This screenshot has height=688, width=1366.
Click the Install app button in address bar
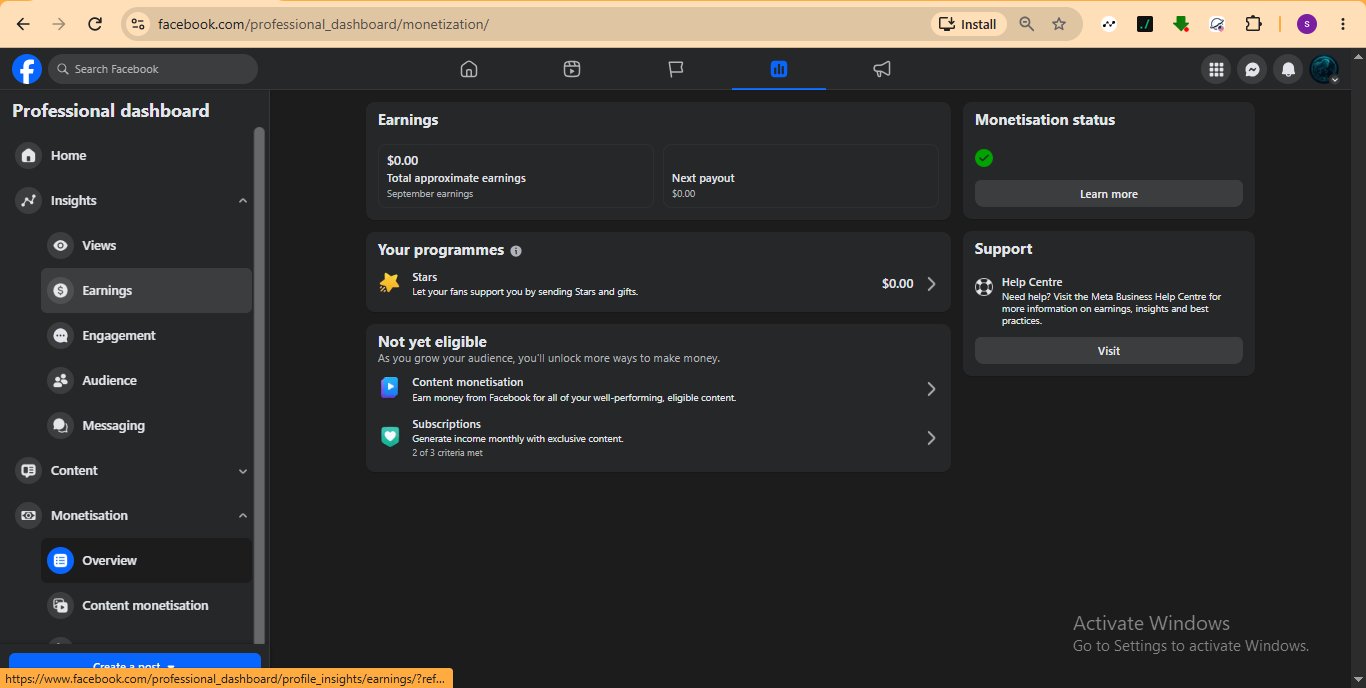[x=967, y=24]
